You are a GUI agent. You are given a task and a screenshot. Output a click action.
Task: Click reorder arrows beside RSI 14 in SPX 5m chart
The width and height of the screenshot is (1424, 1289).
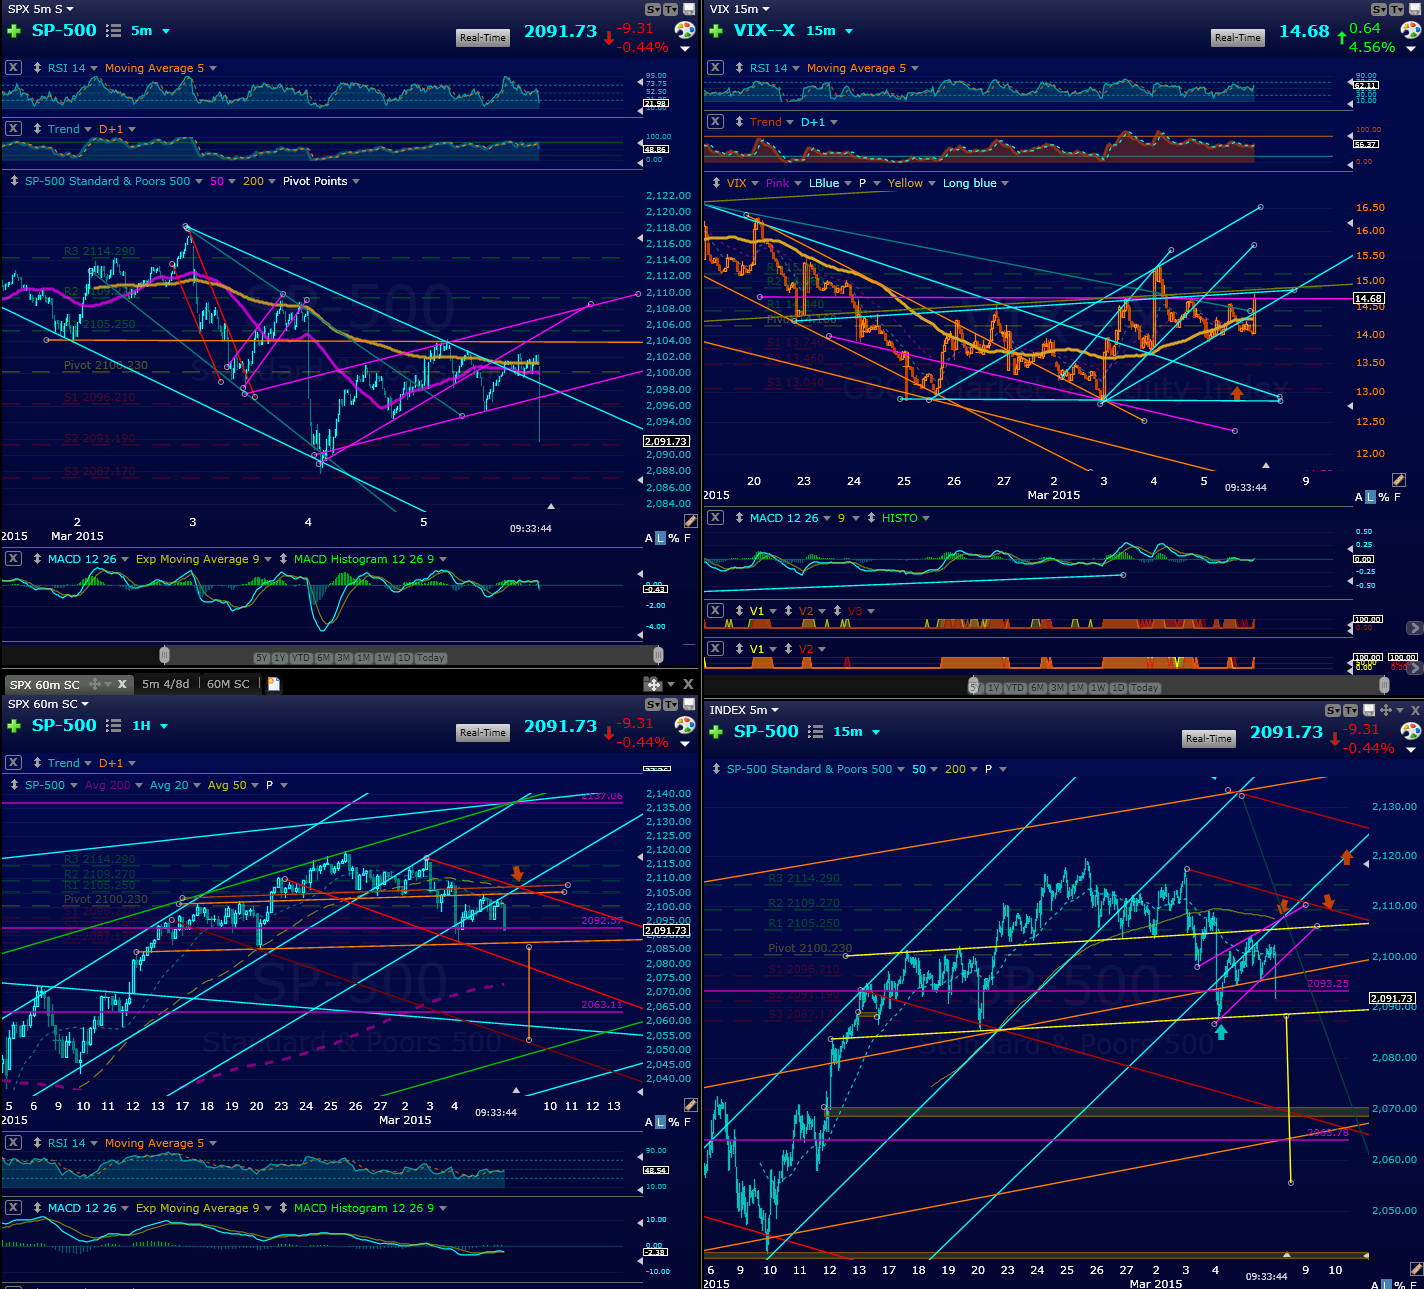point(37,68)
